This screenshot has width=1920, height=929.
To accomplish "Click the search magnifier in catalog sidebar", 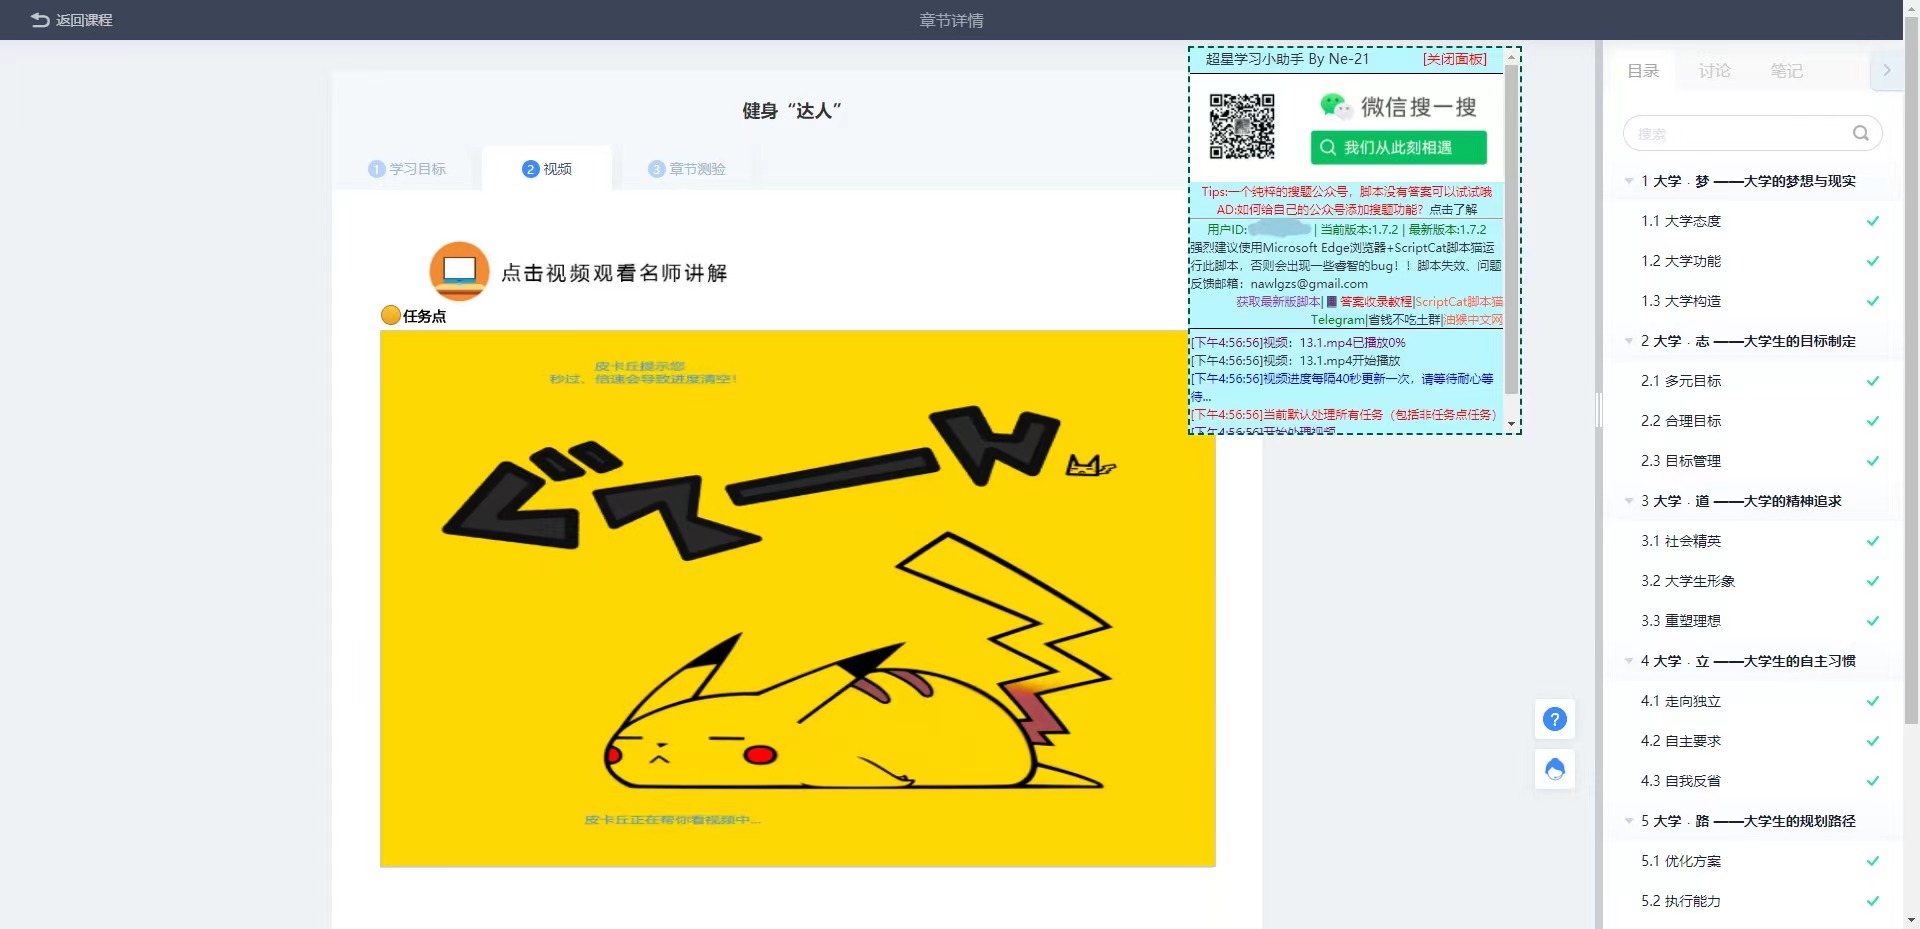I will [1860, 133].
